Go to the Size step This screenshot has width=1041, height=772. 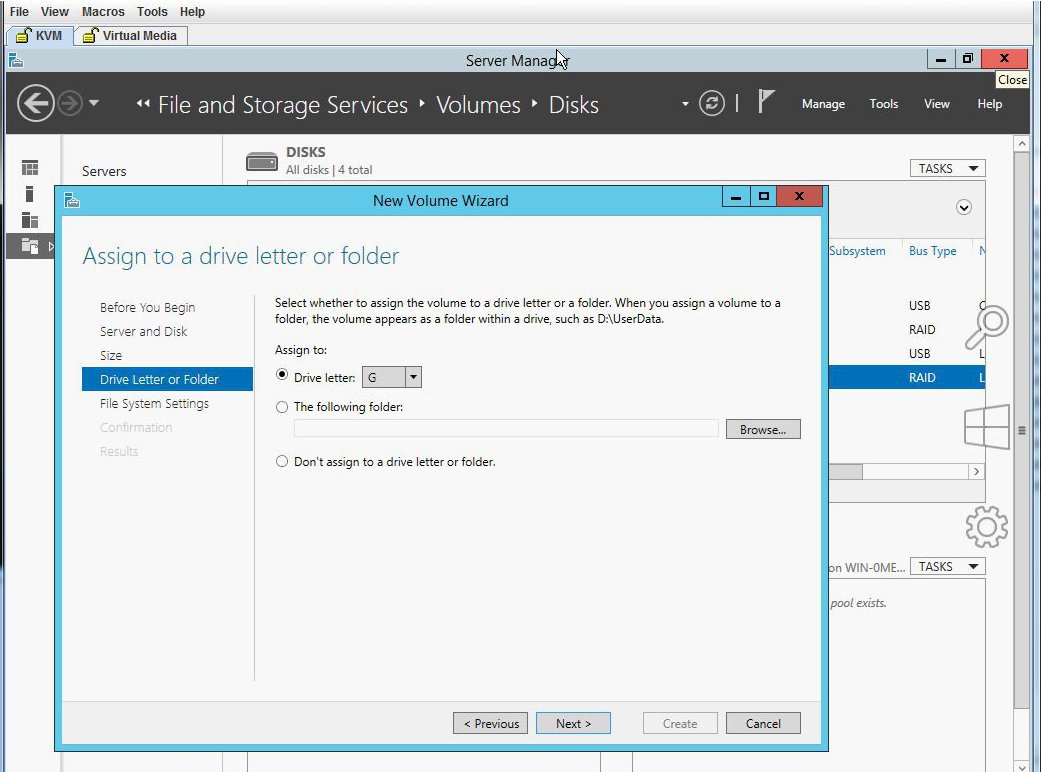coord(111,355)
